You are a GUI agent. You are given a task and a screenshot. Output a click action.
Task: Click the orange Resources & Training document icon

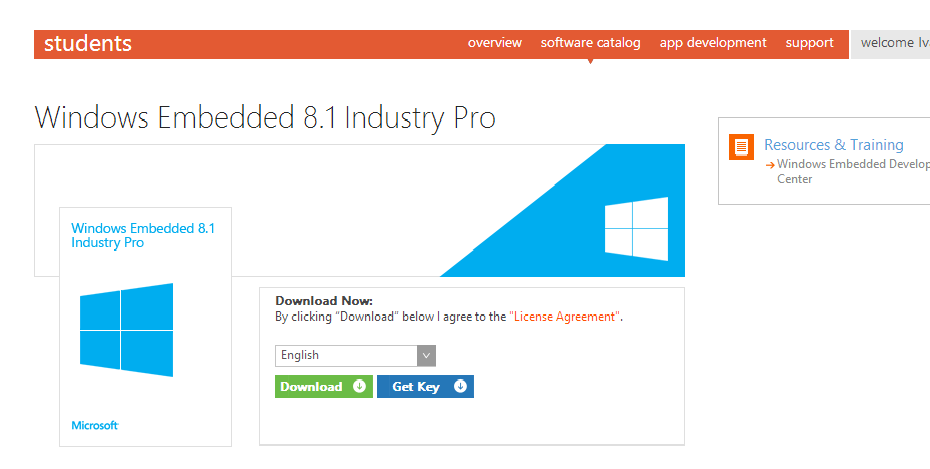741,147
